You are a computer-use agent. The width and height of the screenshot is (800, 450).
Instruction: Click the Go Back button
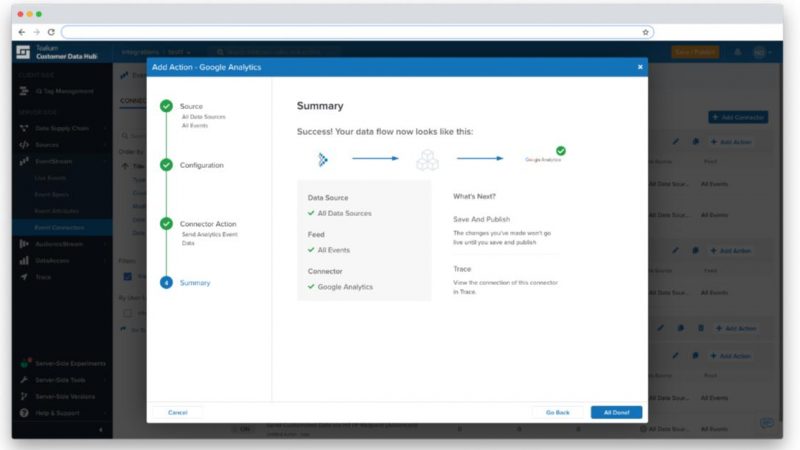click(557, 412)
